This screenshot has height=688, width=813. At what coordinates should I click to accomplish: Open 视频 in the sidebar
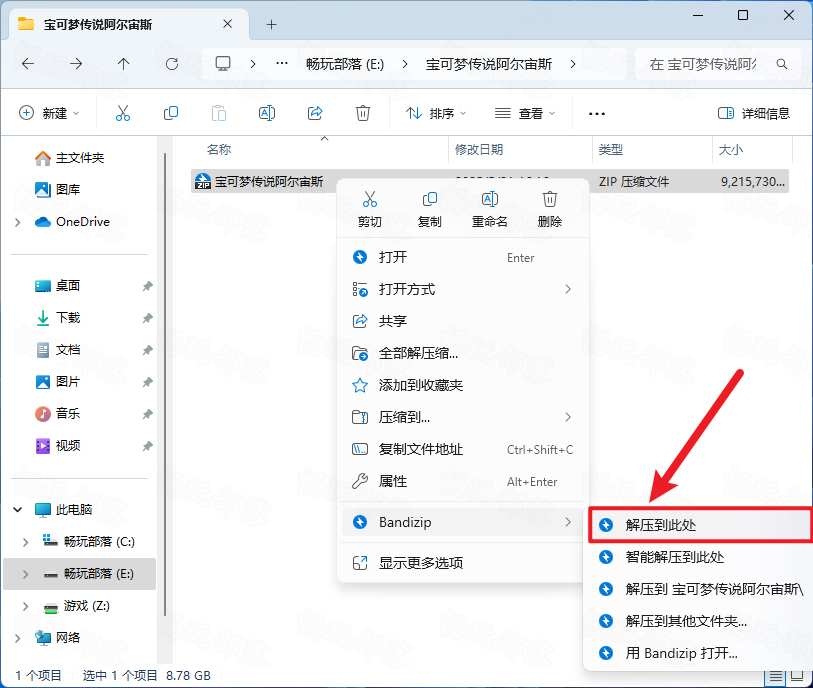(58, 446)
